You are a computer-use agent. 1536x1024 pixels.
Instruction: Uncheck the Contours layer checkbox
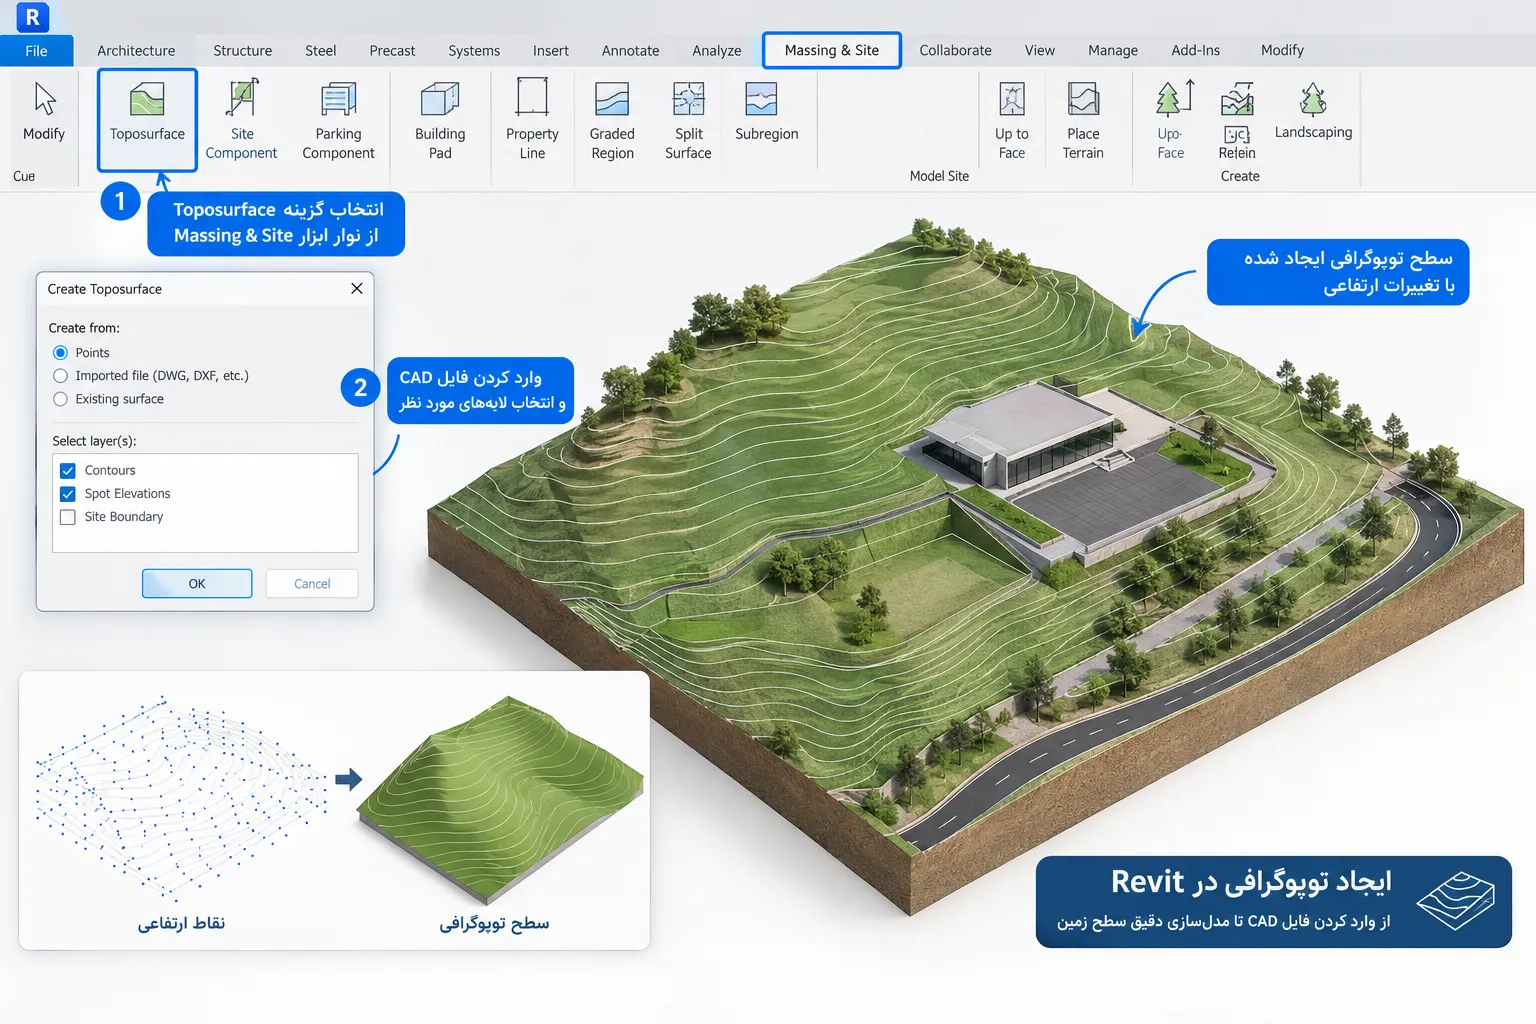pyautogui.click(x=68, y=471)
